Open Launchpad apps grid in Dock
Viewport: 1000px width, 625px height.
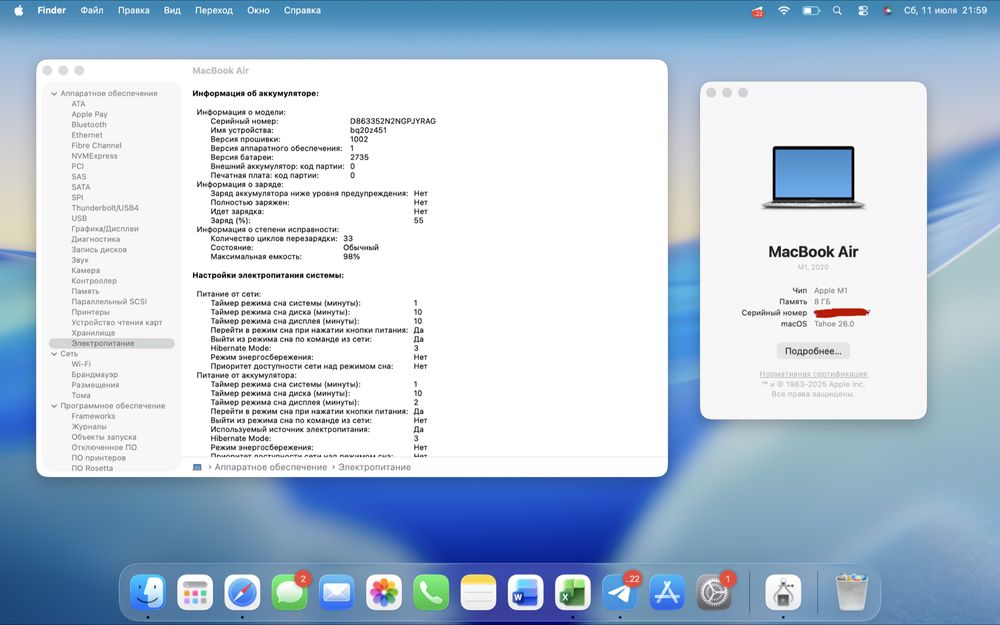point(195,592)
